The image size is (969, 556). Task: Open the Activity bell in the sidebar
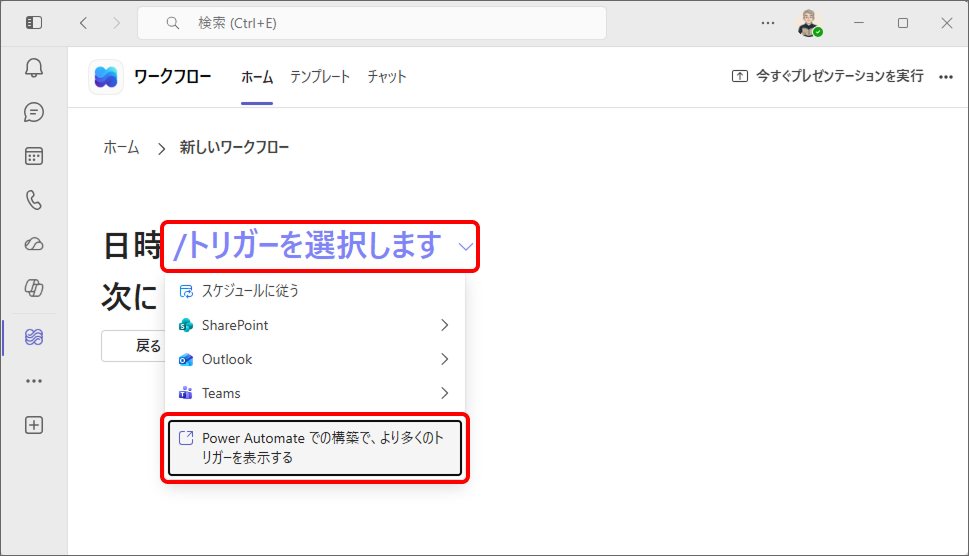click(x=34, y=68)
